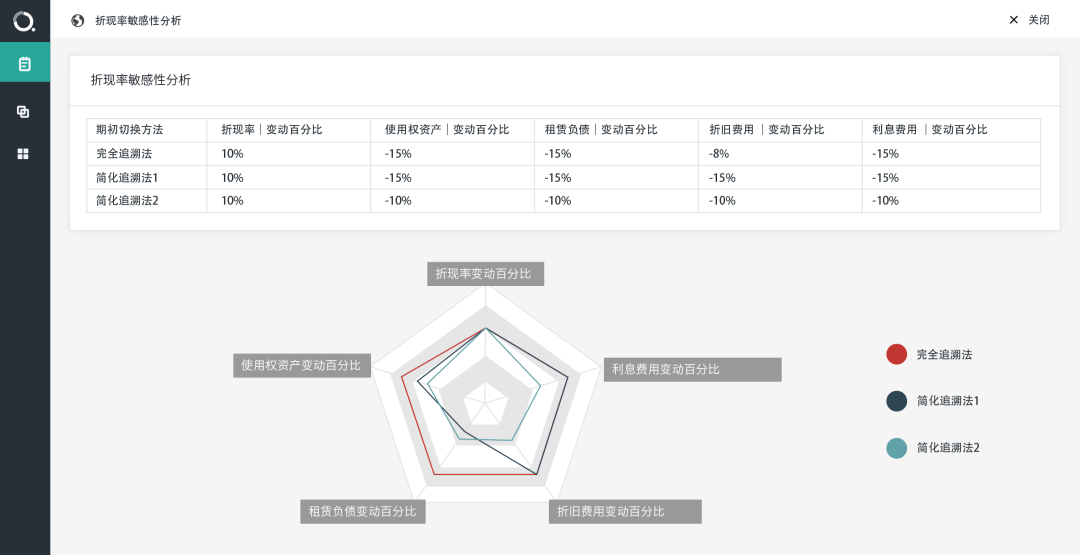This screenshot has width=1080, height=555.
Task: Select the 简化追溯法1 table row
Action: pos(563,178)
